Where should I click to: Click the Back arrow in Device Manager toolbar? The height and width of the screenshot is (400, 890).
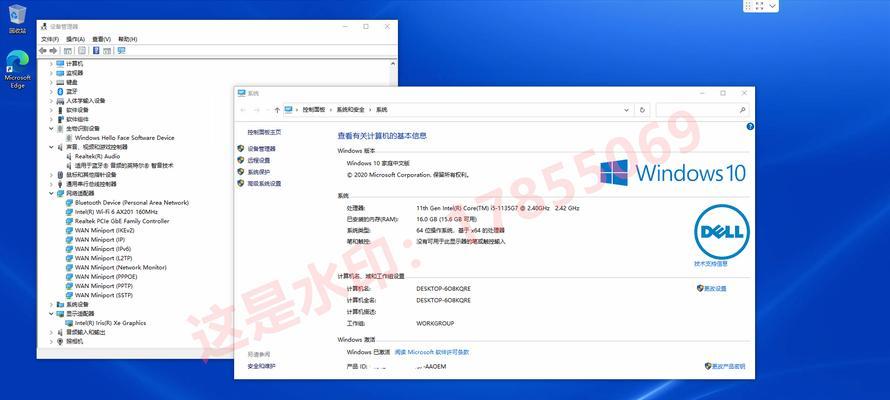[43, 50]
